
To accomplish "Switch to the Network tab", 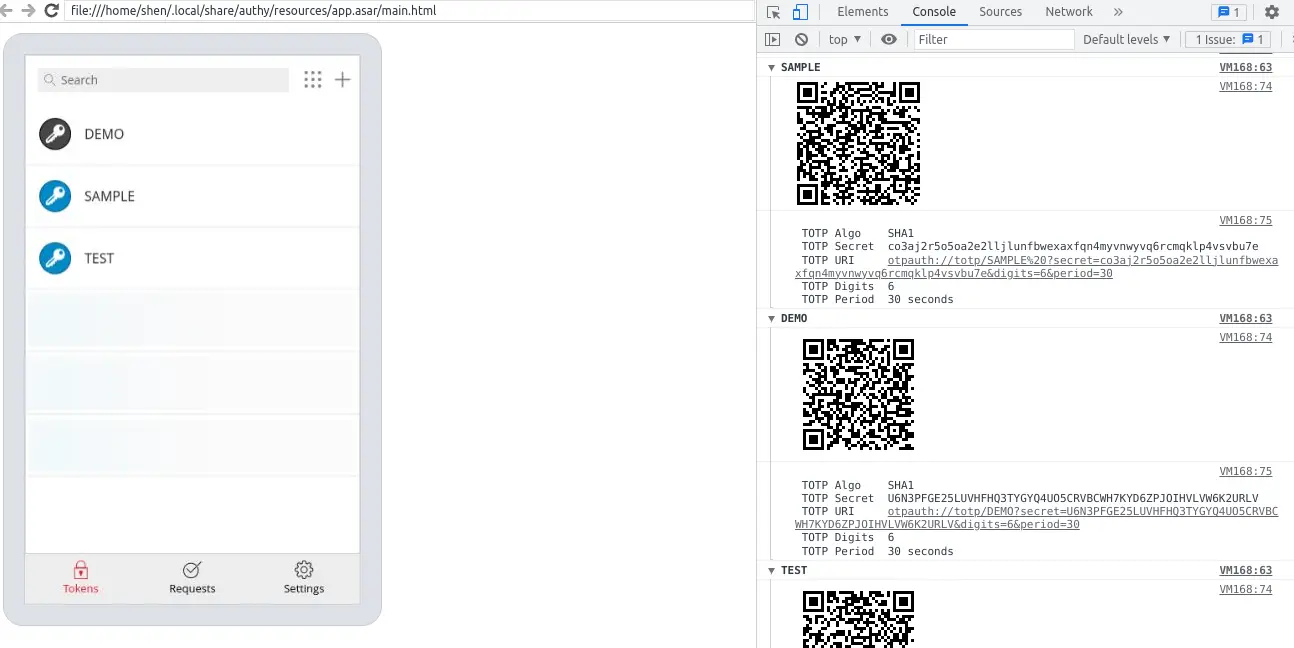I will pyautogui.click(x=1068, y=11).
